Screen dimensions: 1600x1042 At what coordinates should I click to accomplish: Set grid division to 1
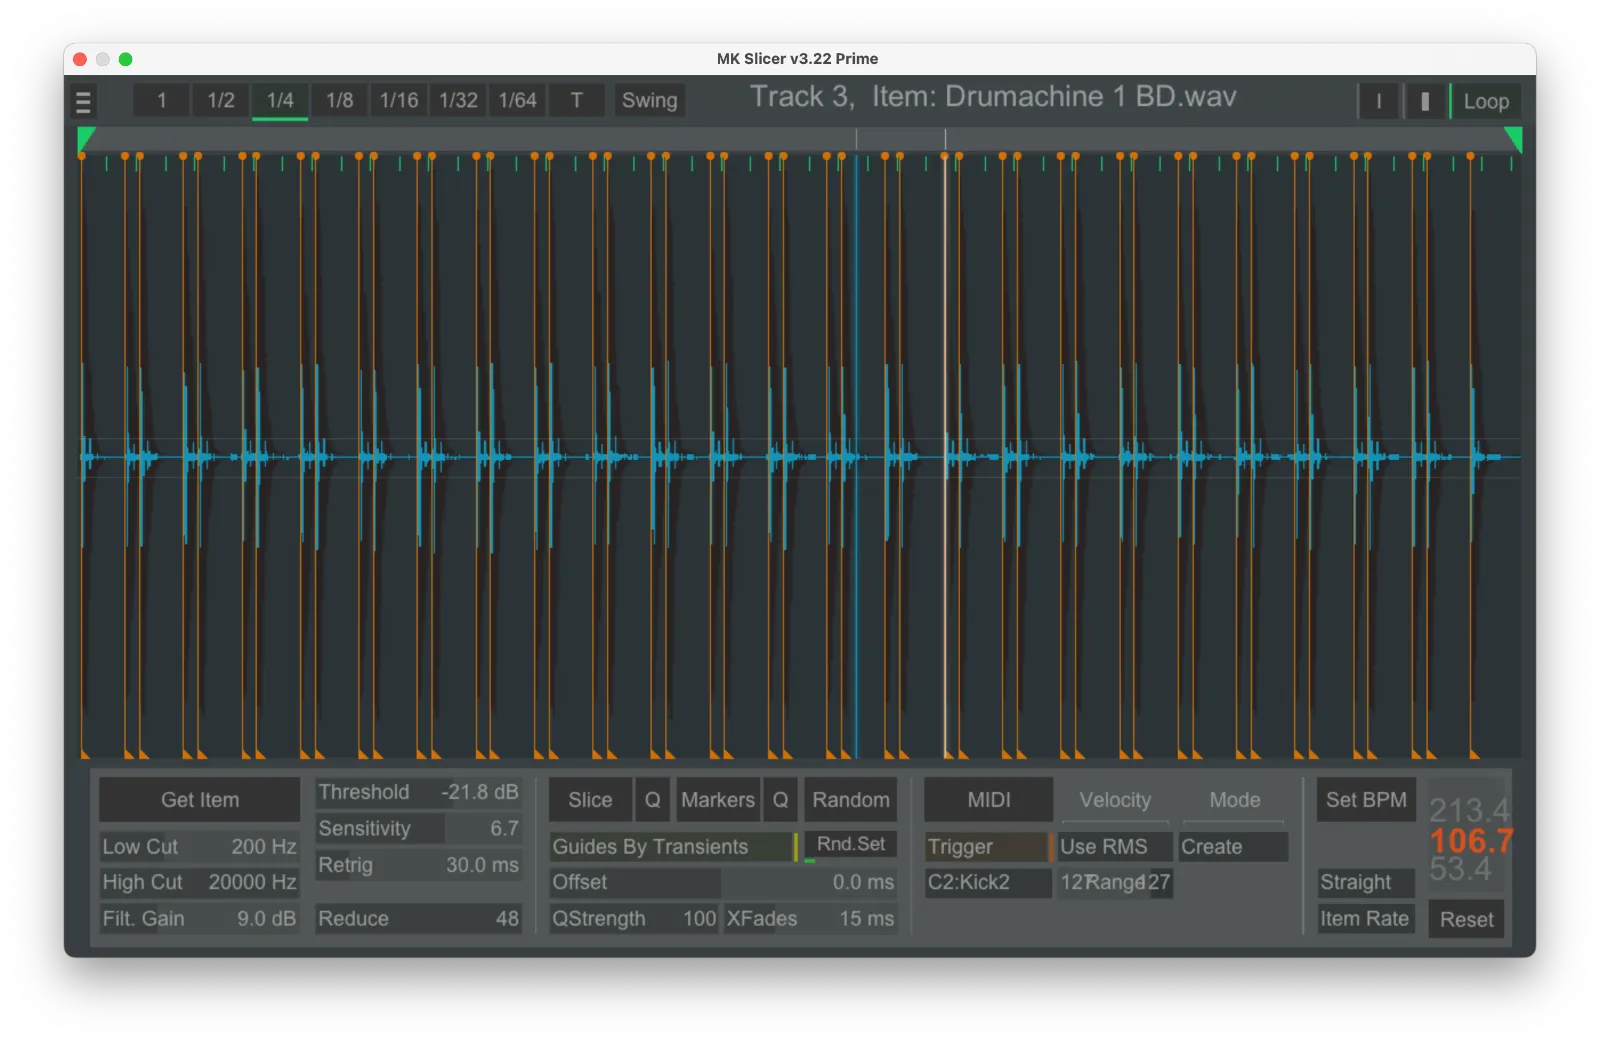click(161, 100)
